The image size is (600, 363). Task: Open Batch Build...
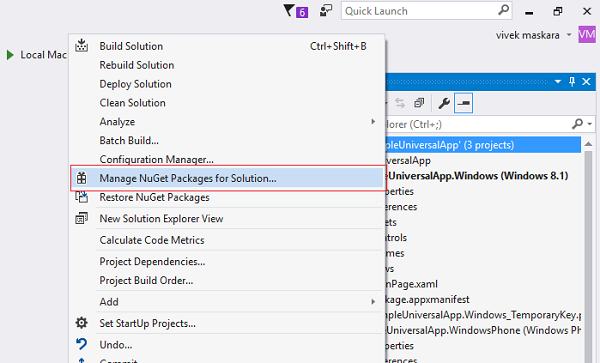[x=227, y=140]
